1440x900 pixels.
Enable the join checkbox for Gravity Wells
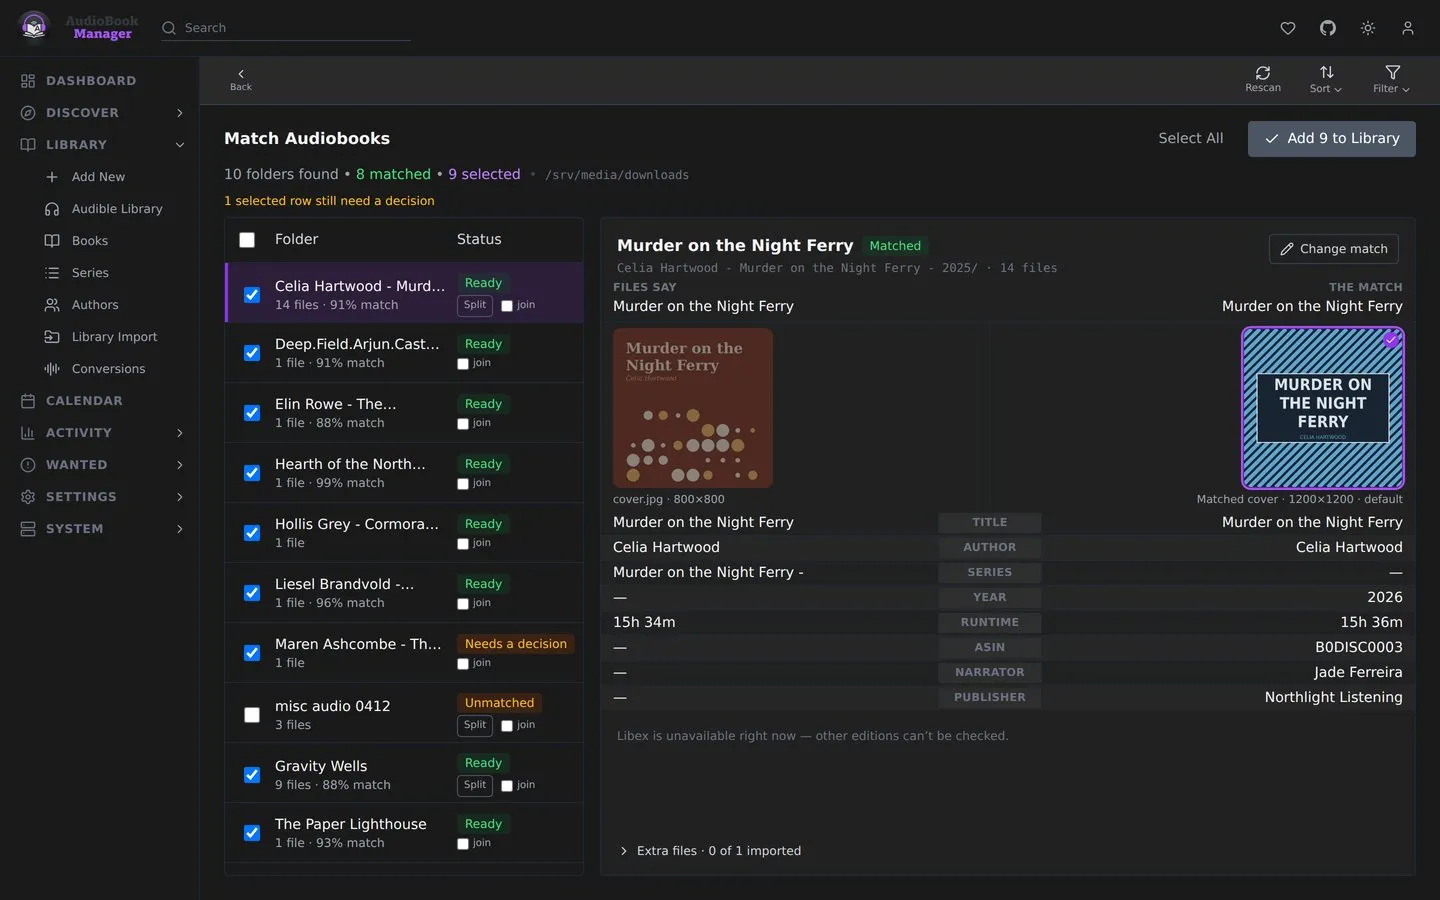pyautogui.click(x=507, y=786)
